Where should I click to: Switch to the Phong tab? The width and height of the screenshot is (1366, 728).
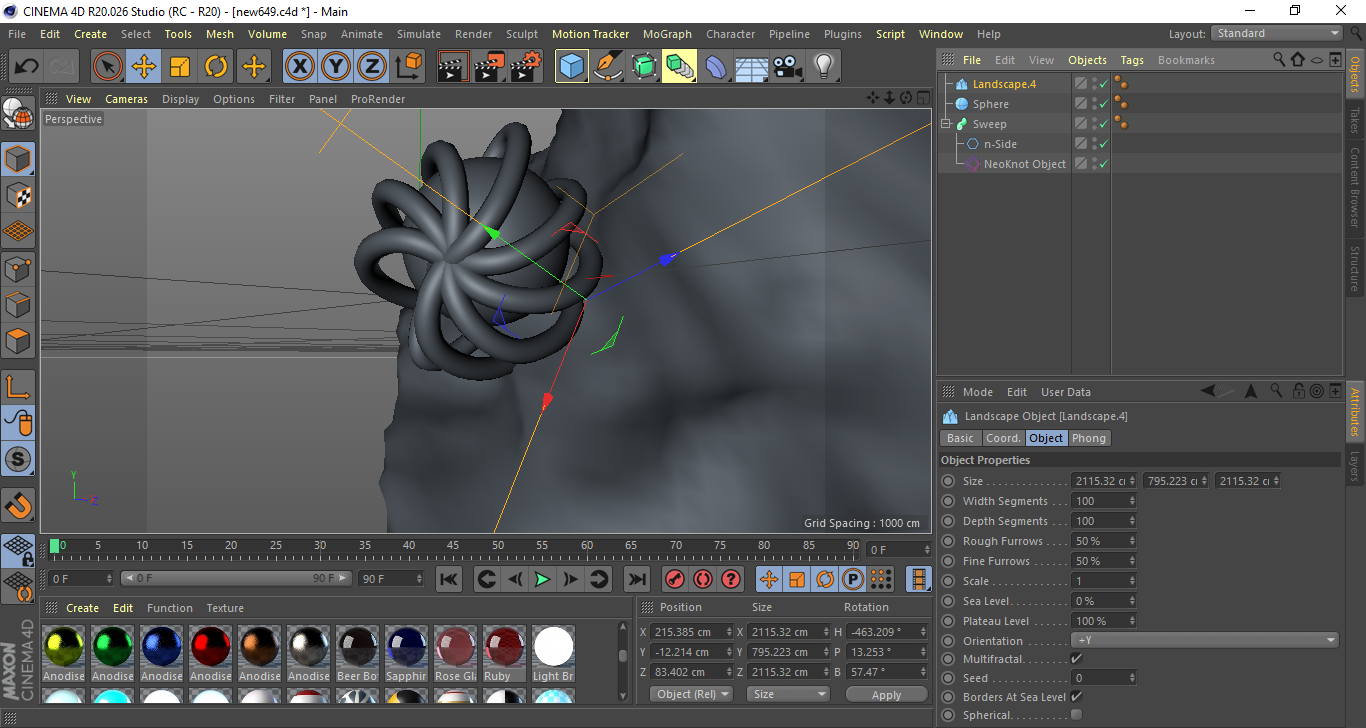(1089, 438)
